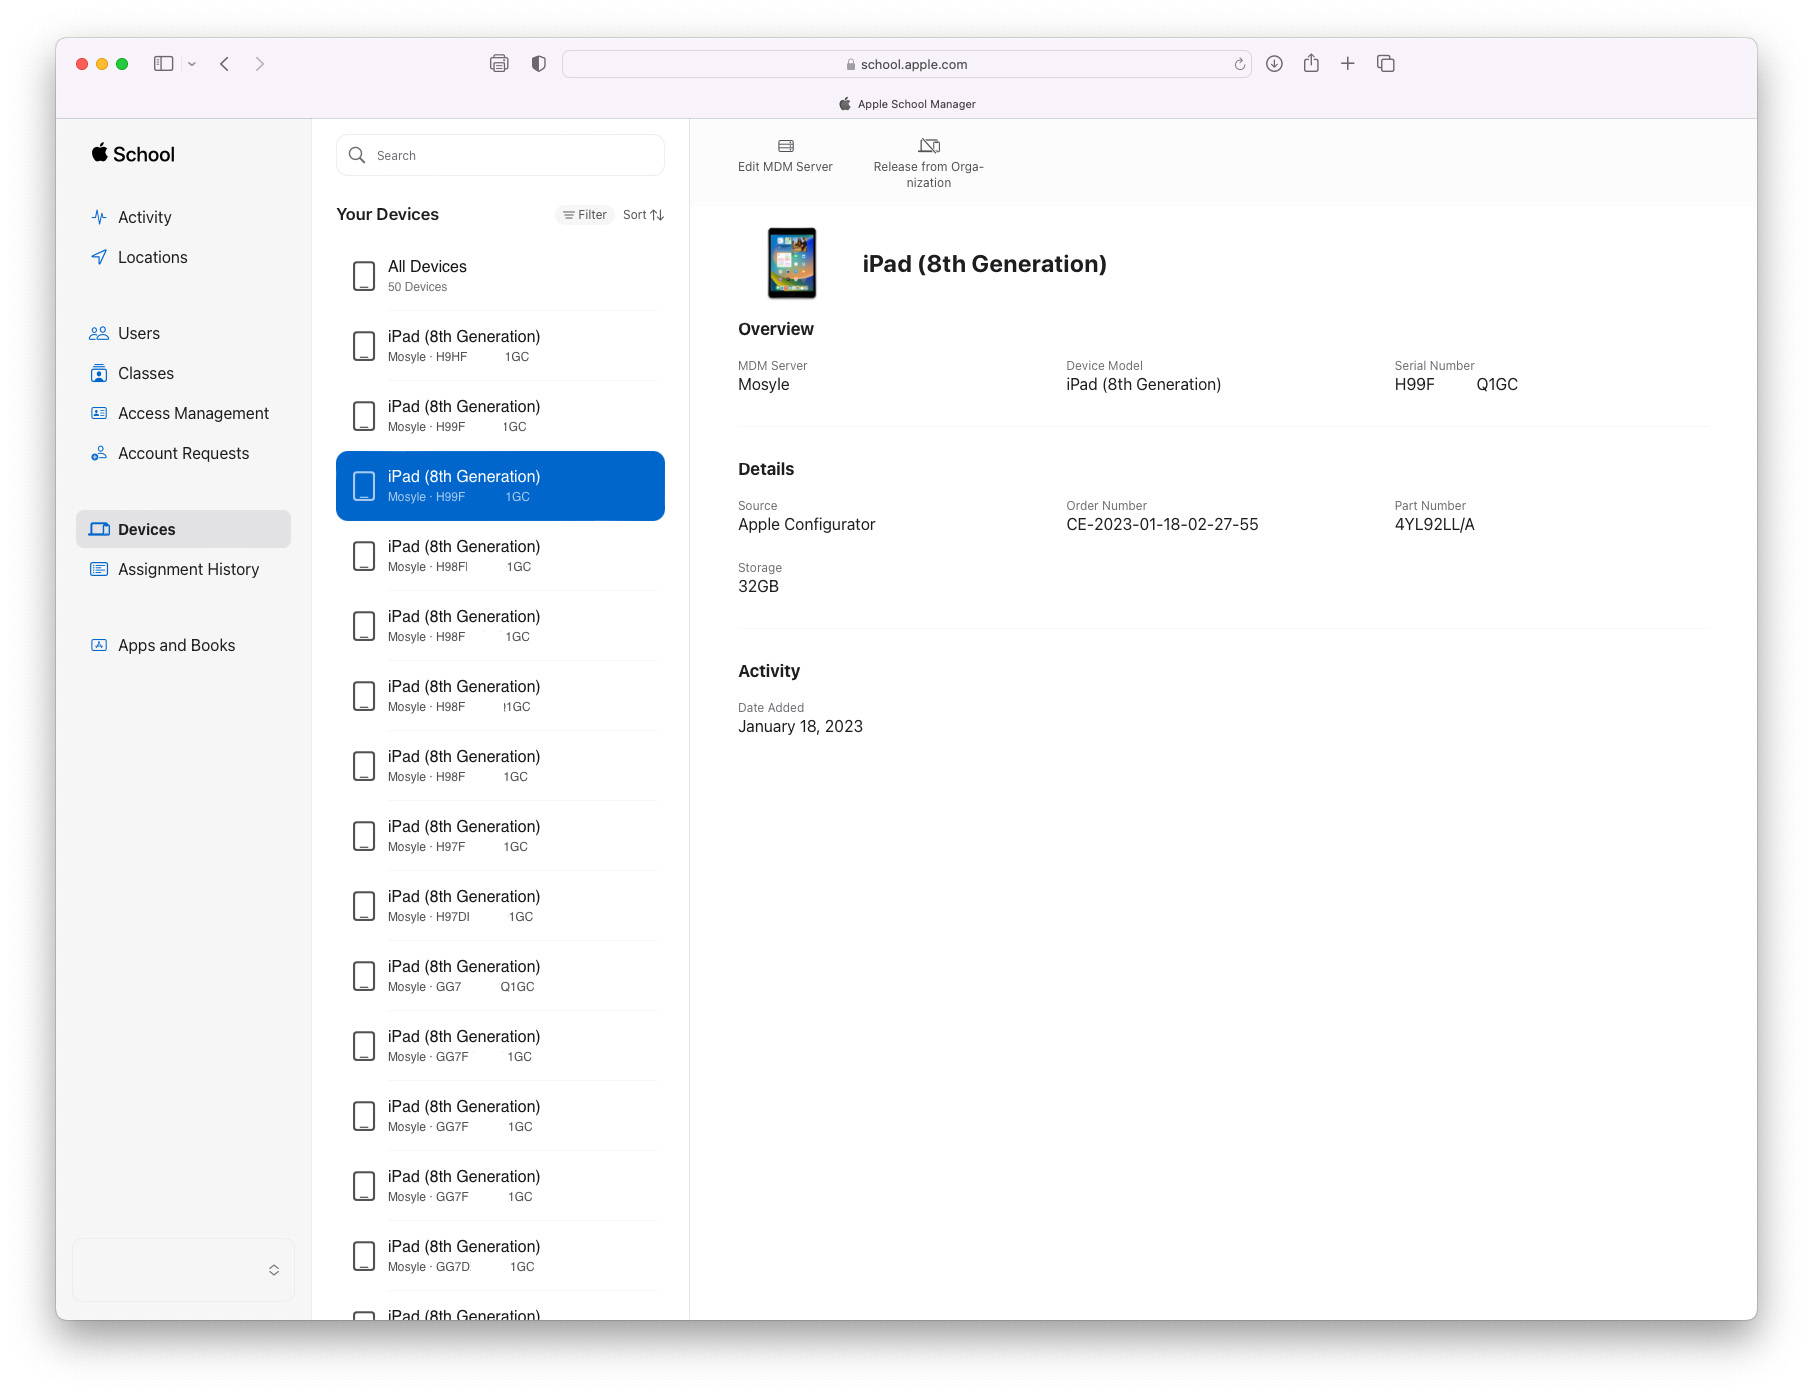This screenshot has height=1394, width=1813.
Task: Focus the device Search field
Action: (x=500, y=155)
